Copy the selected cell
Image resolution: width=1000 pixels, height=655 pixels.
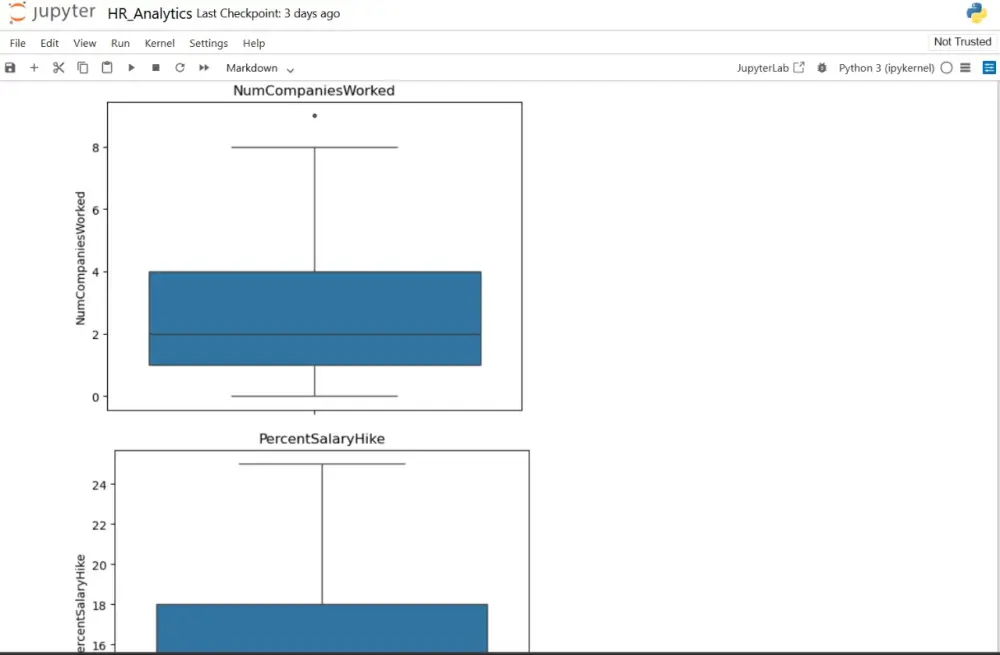click(x=82, y=67)
